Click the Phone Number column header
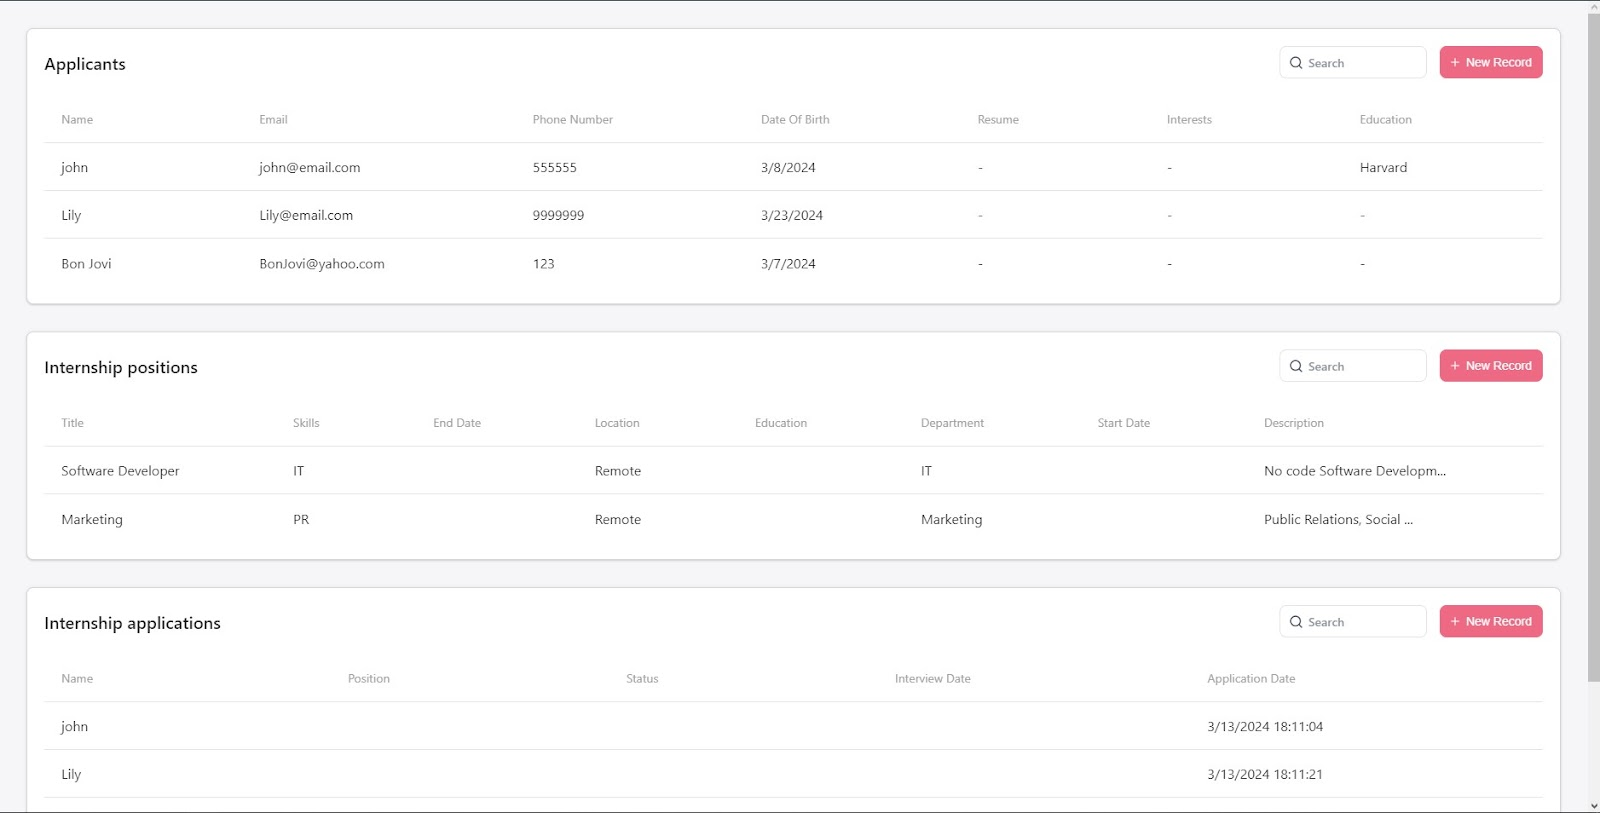 coord(572,119)
